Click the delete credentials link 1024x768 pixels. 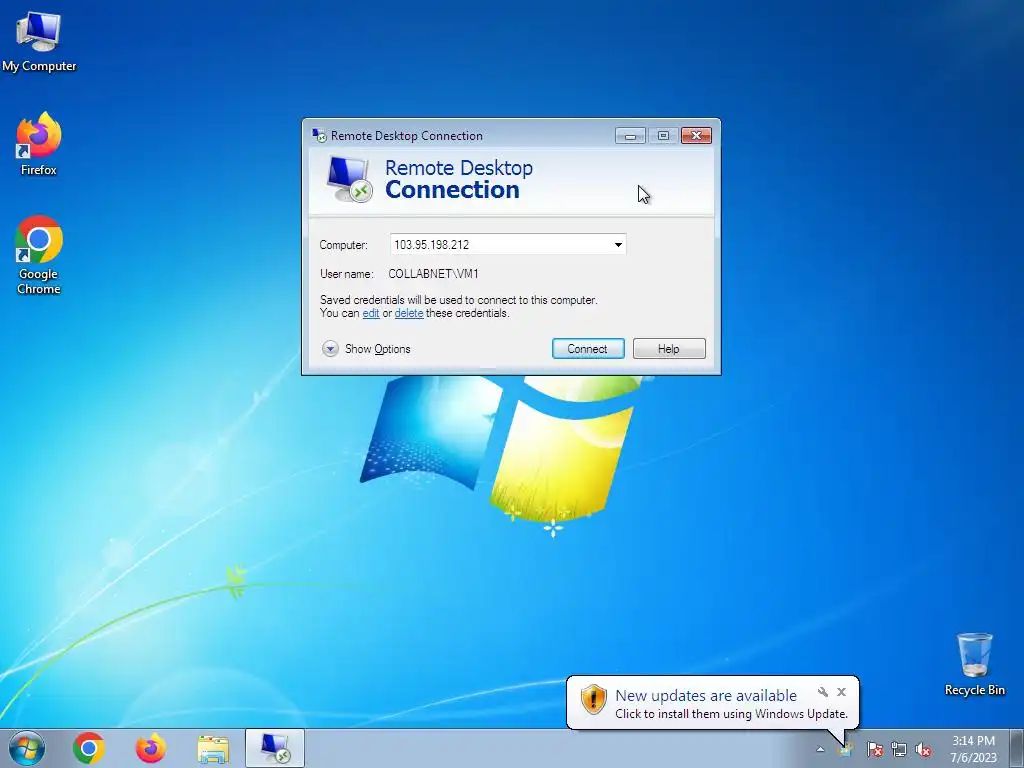tap(409, 313)
